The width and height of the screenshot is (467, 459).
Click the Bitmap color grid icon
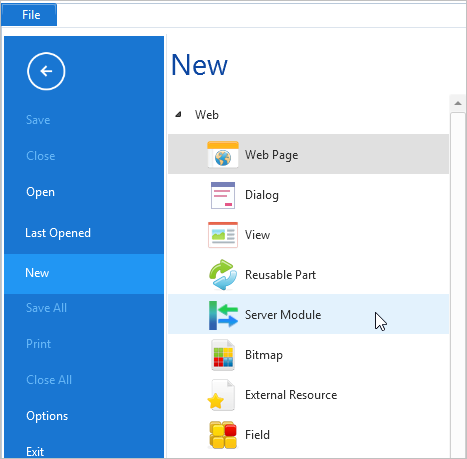coord(223,355)
